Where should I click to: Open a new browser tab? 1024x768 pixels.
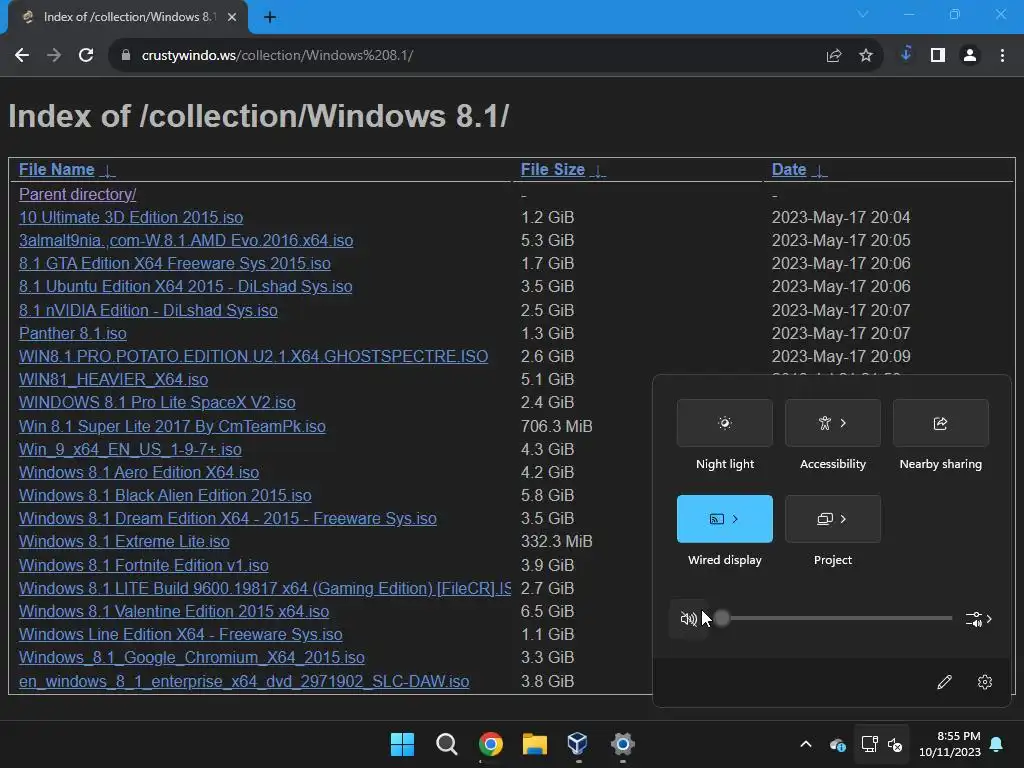pos(270,18)
